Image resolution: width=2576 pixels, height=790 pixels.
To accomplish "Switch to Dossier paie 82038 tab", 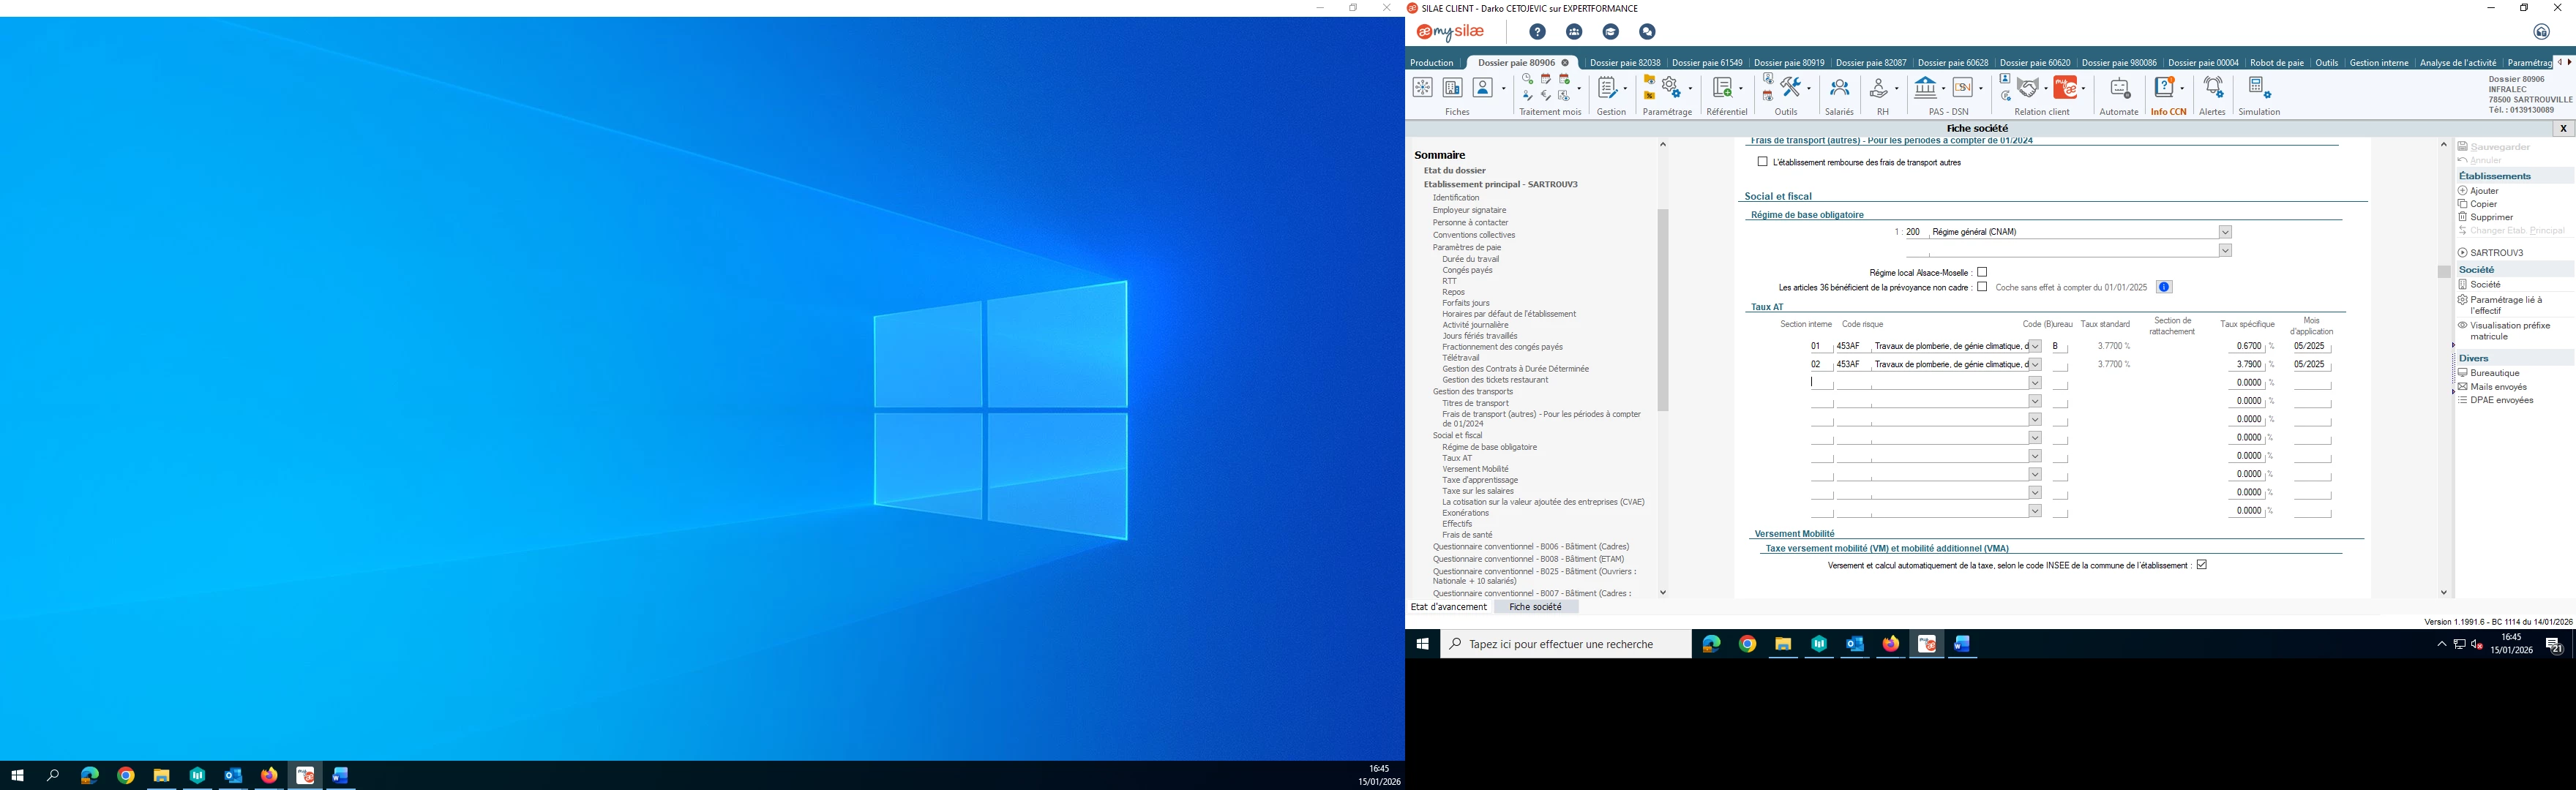I will [x=1624, y=63].
